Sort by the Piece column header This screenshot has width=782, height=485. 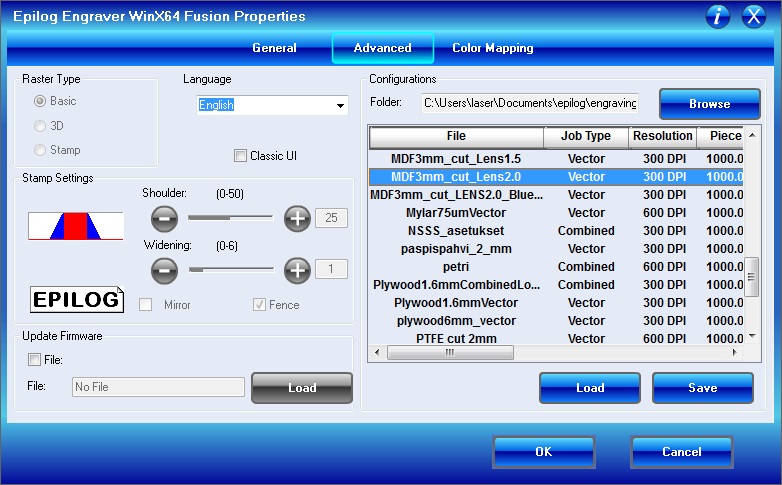(x=720, y=136)
